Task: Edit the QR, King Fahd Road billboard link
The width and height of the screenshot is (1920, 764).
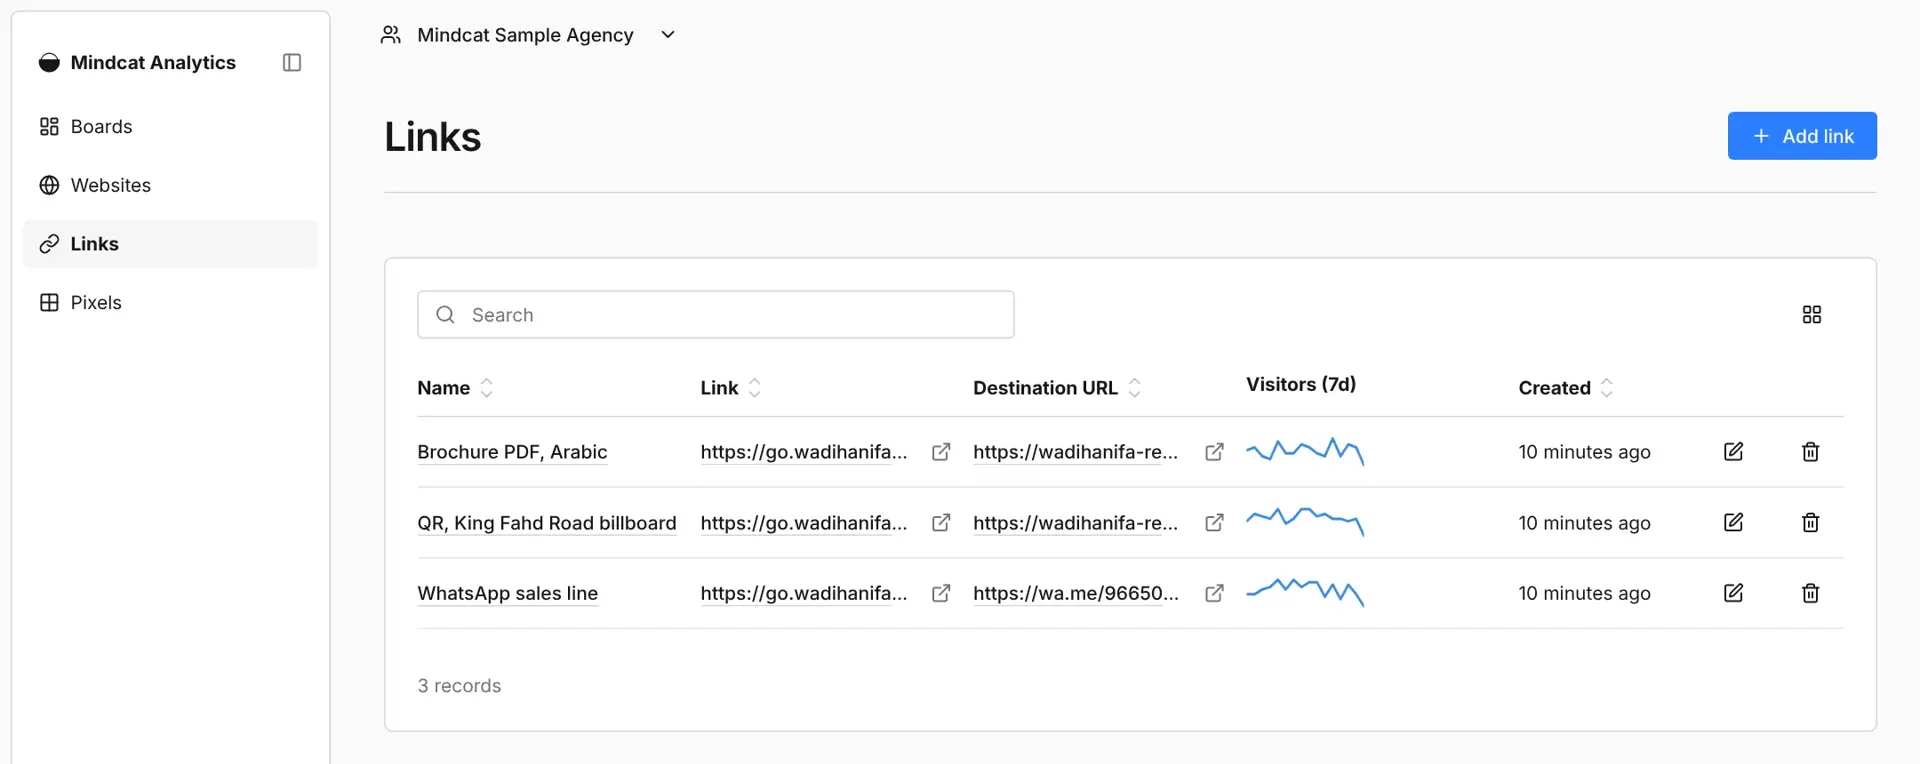Action: click(1734, 523)
